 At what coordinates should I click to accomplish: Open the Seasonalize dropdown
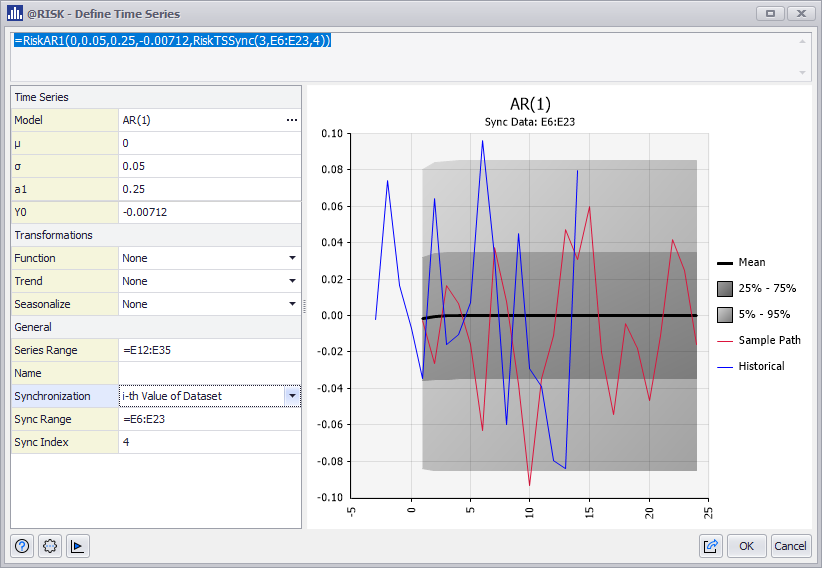point(291,304)
